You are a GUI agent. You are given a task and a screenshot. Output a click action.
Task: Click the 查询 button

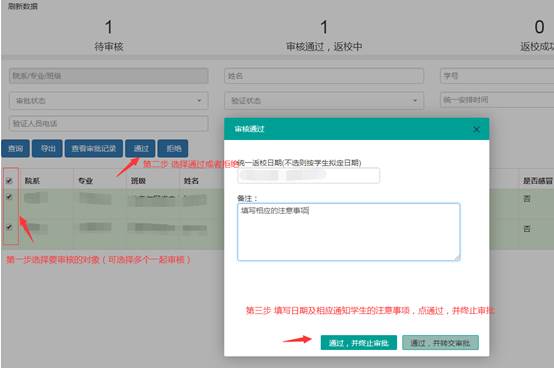pos(16,148)
